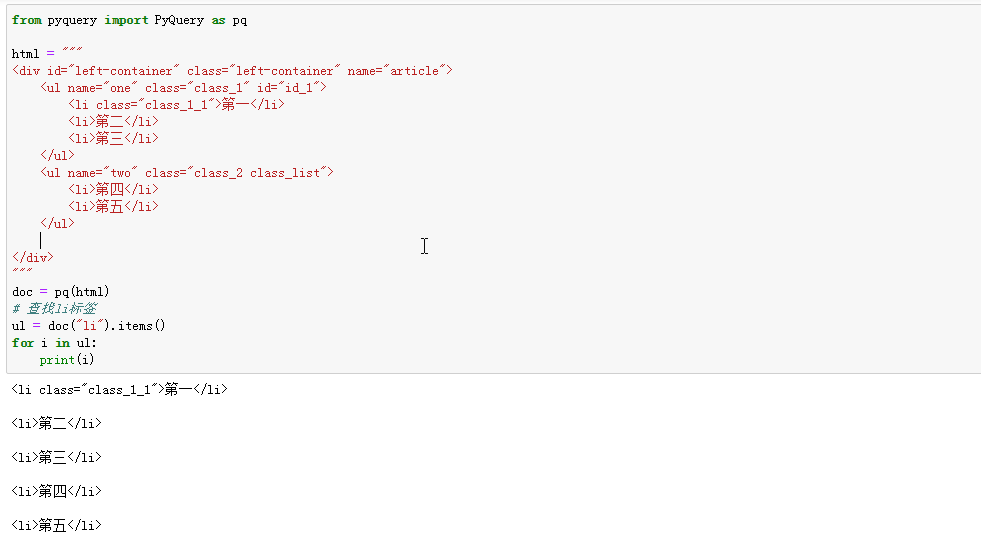The height and width of the screenshot is (538, 981).
Task: Click the ul = doc("li").items() line
Action: click(89, 326)
